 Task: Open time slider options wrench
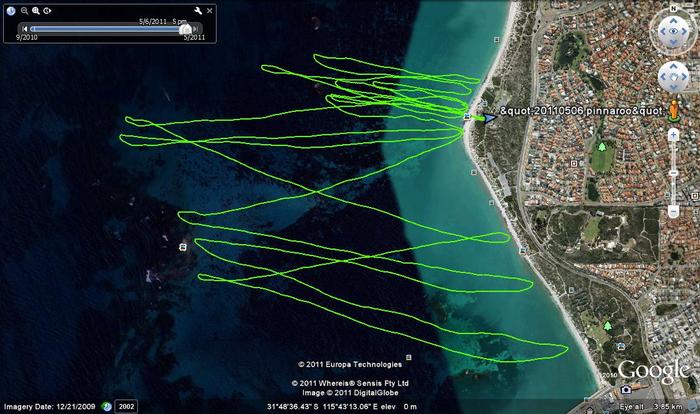(x=199, y=11)
